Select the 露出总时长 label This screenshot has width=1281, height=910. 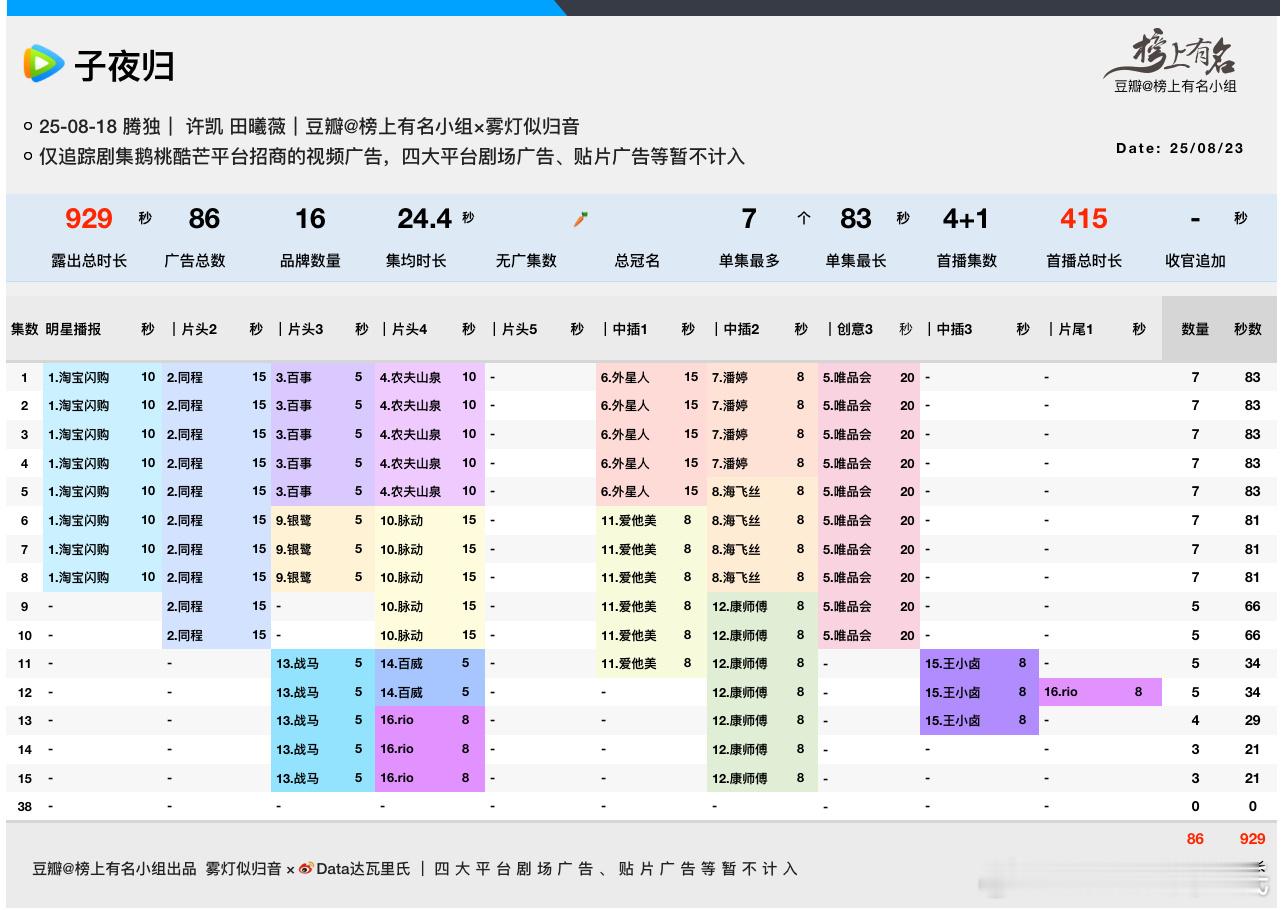89,261
